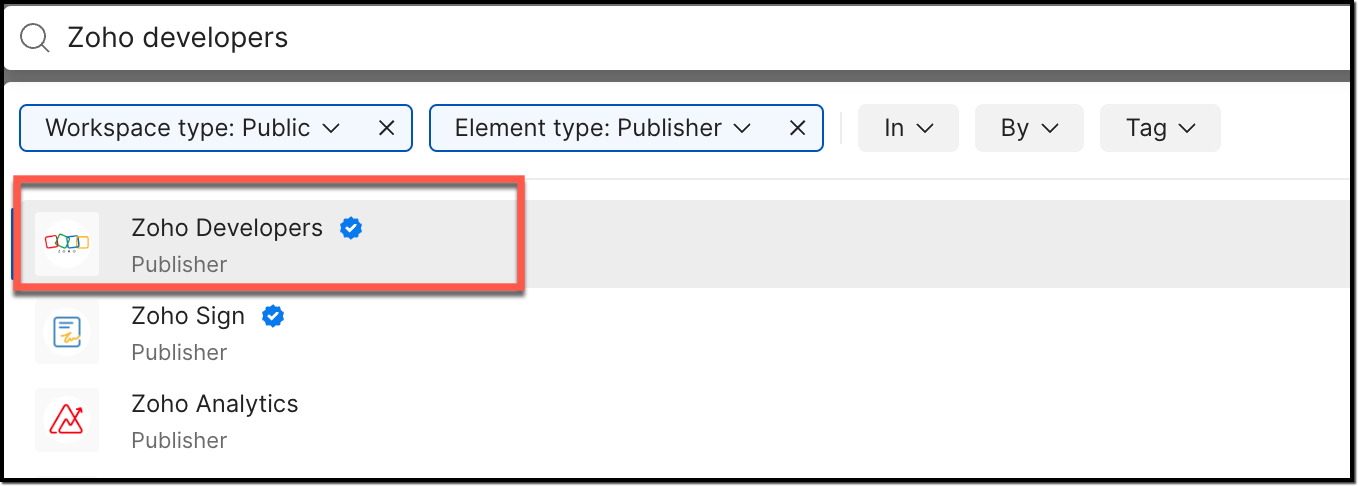Select the Zoho Sign publisher result

click(x=188, y=317)
